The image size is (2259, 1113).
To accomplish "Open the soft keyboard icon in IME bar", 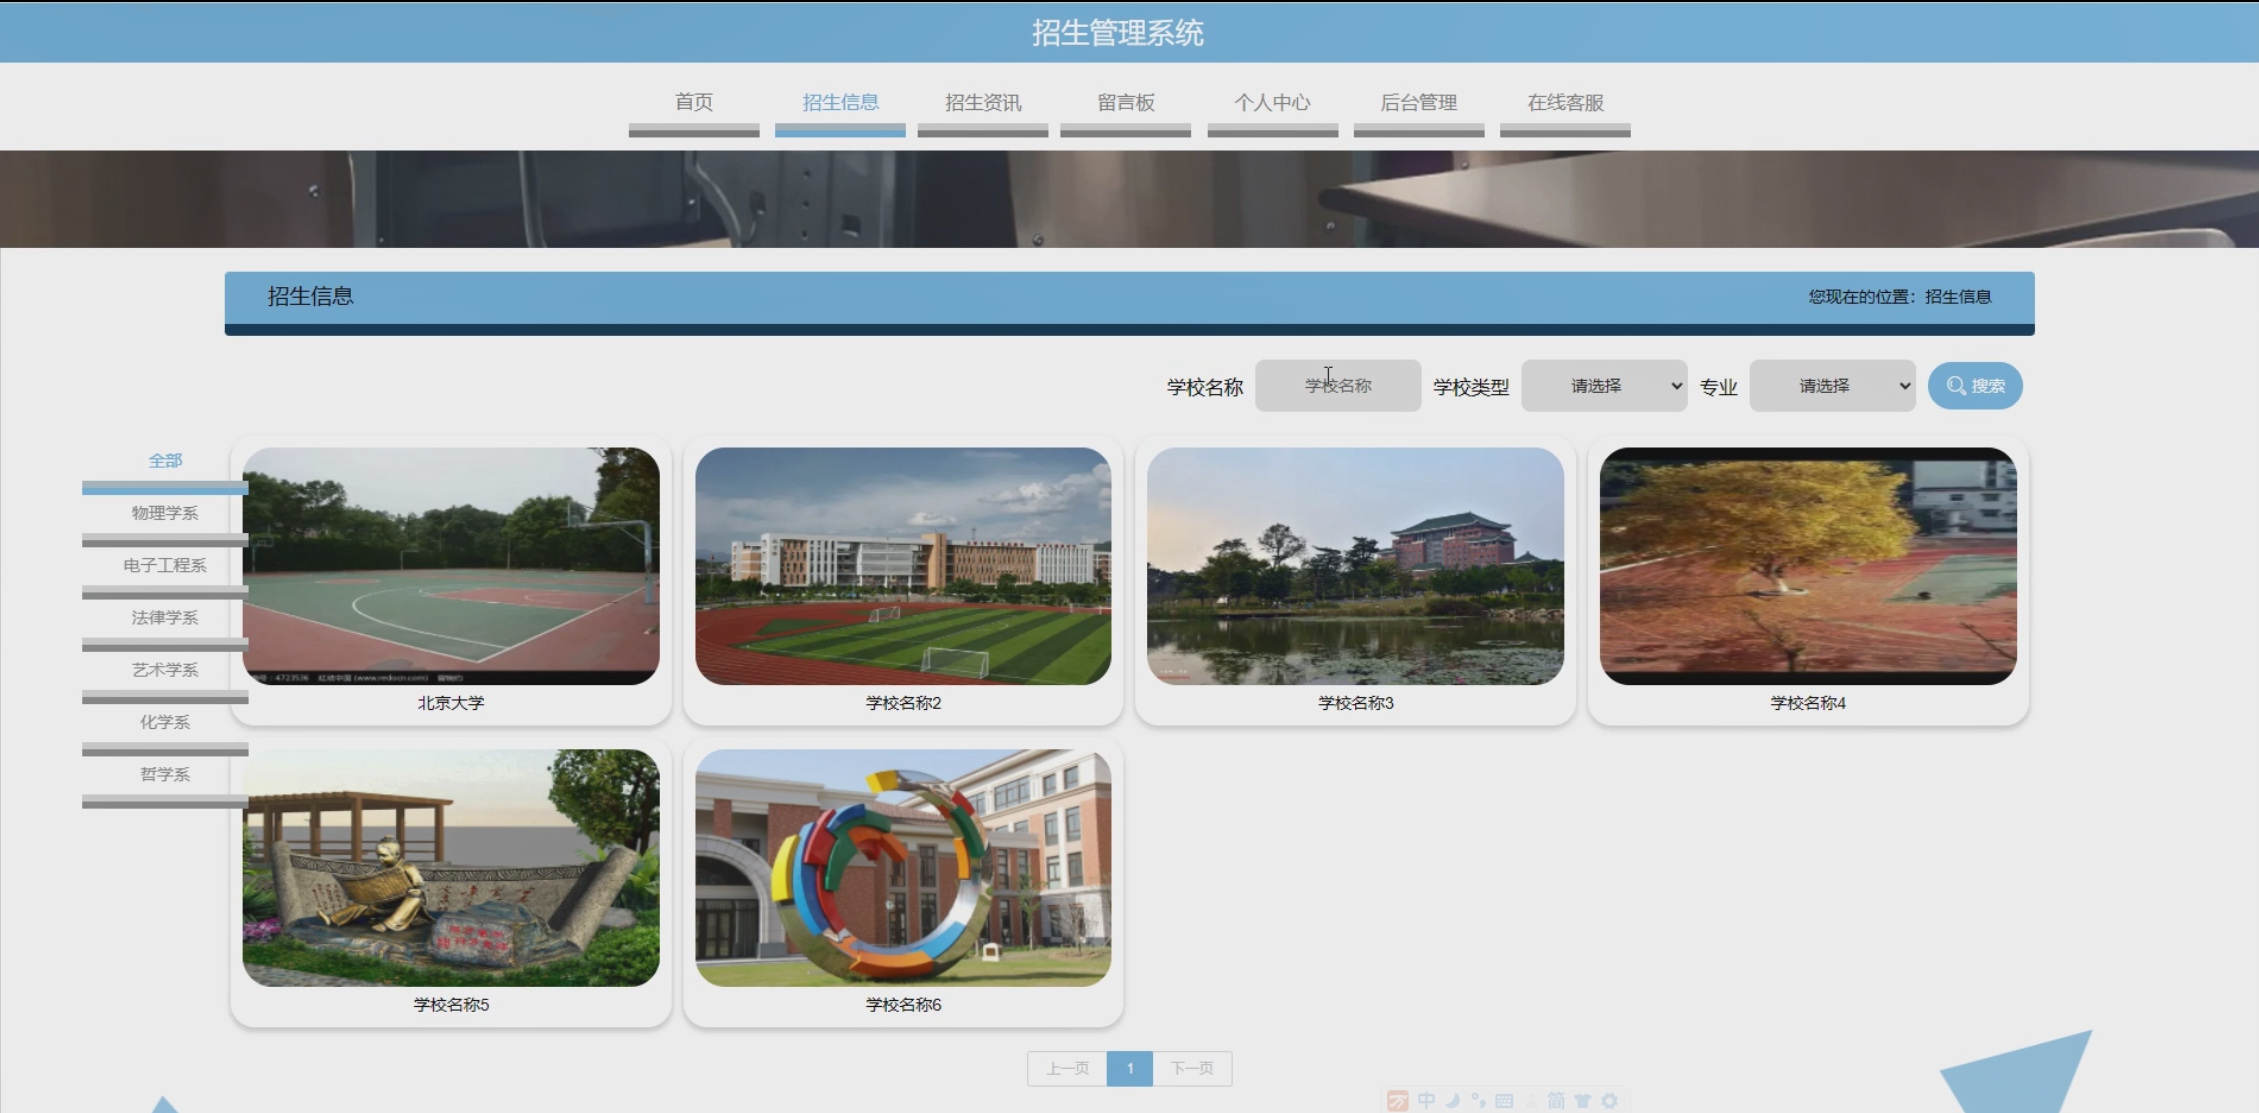I will (x=1504, y=1101).
